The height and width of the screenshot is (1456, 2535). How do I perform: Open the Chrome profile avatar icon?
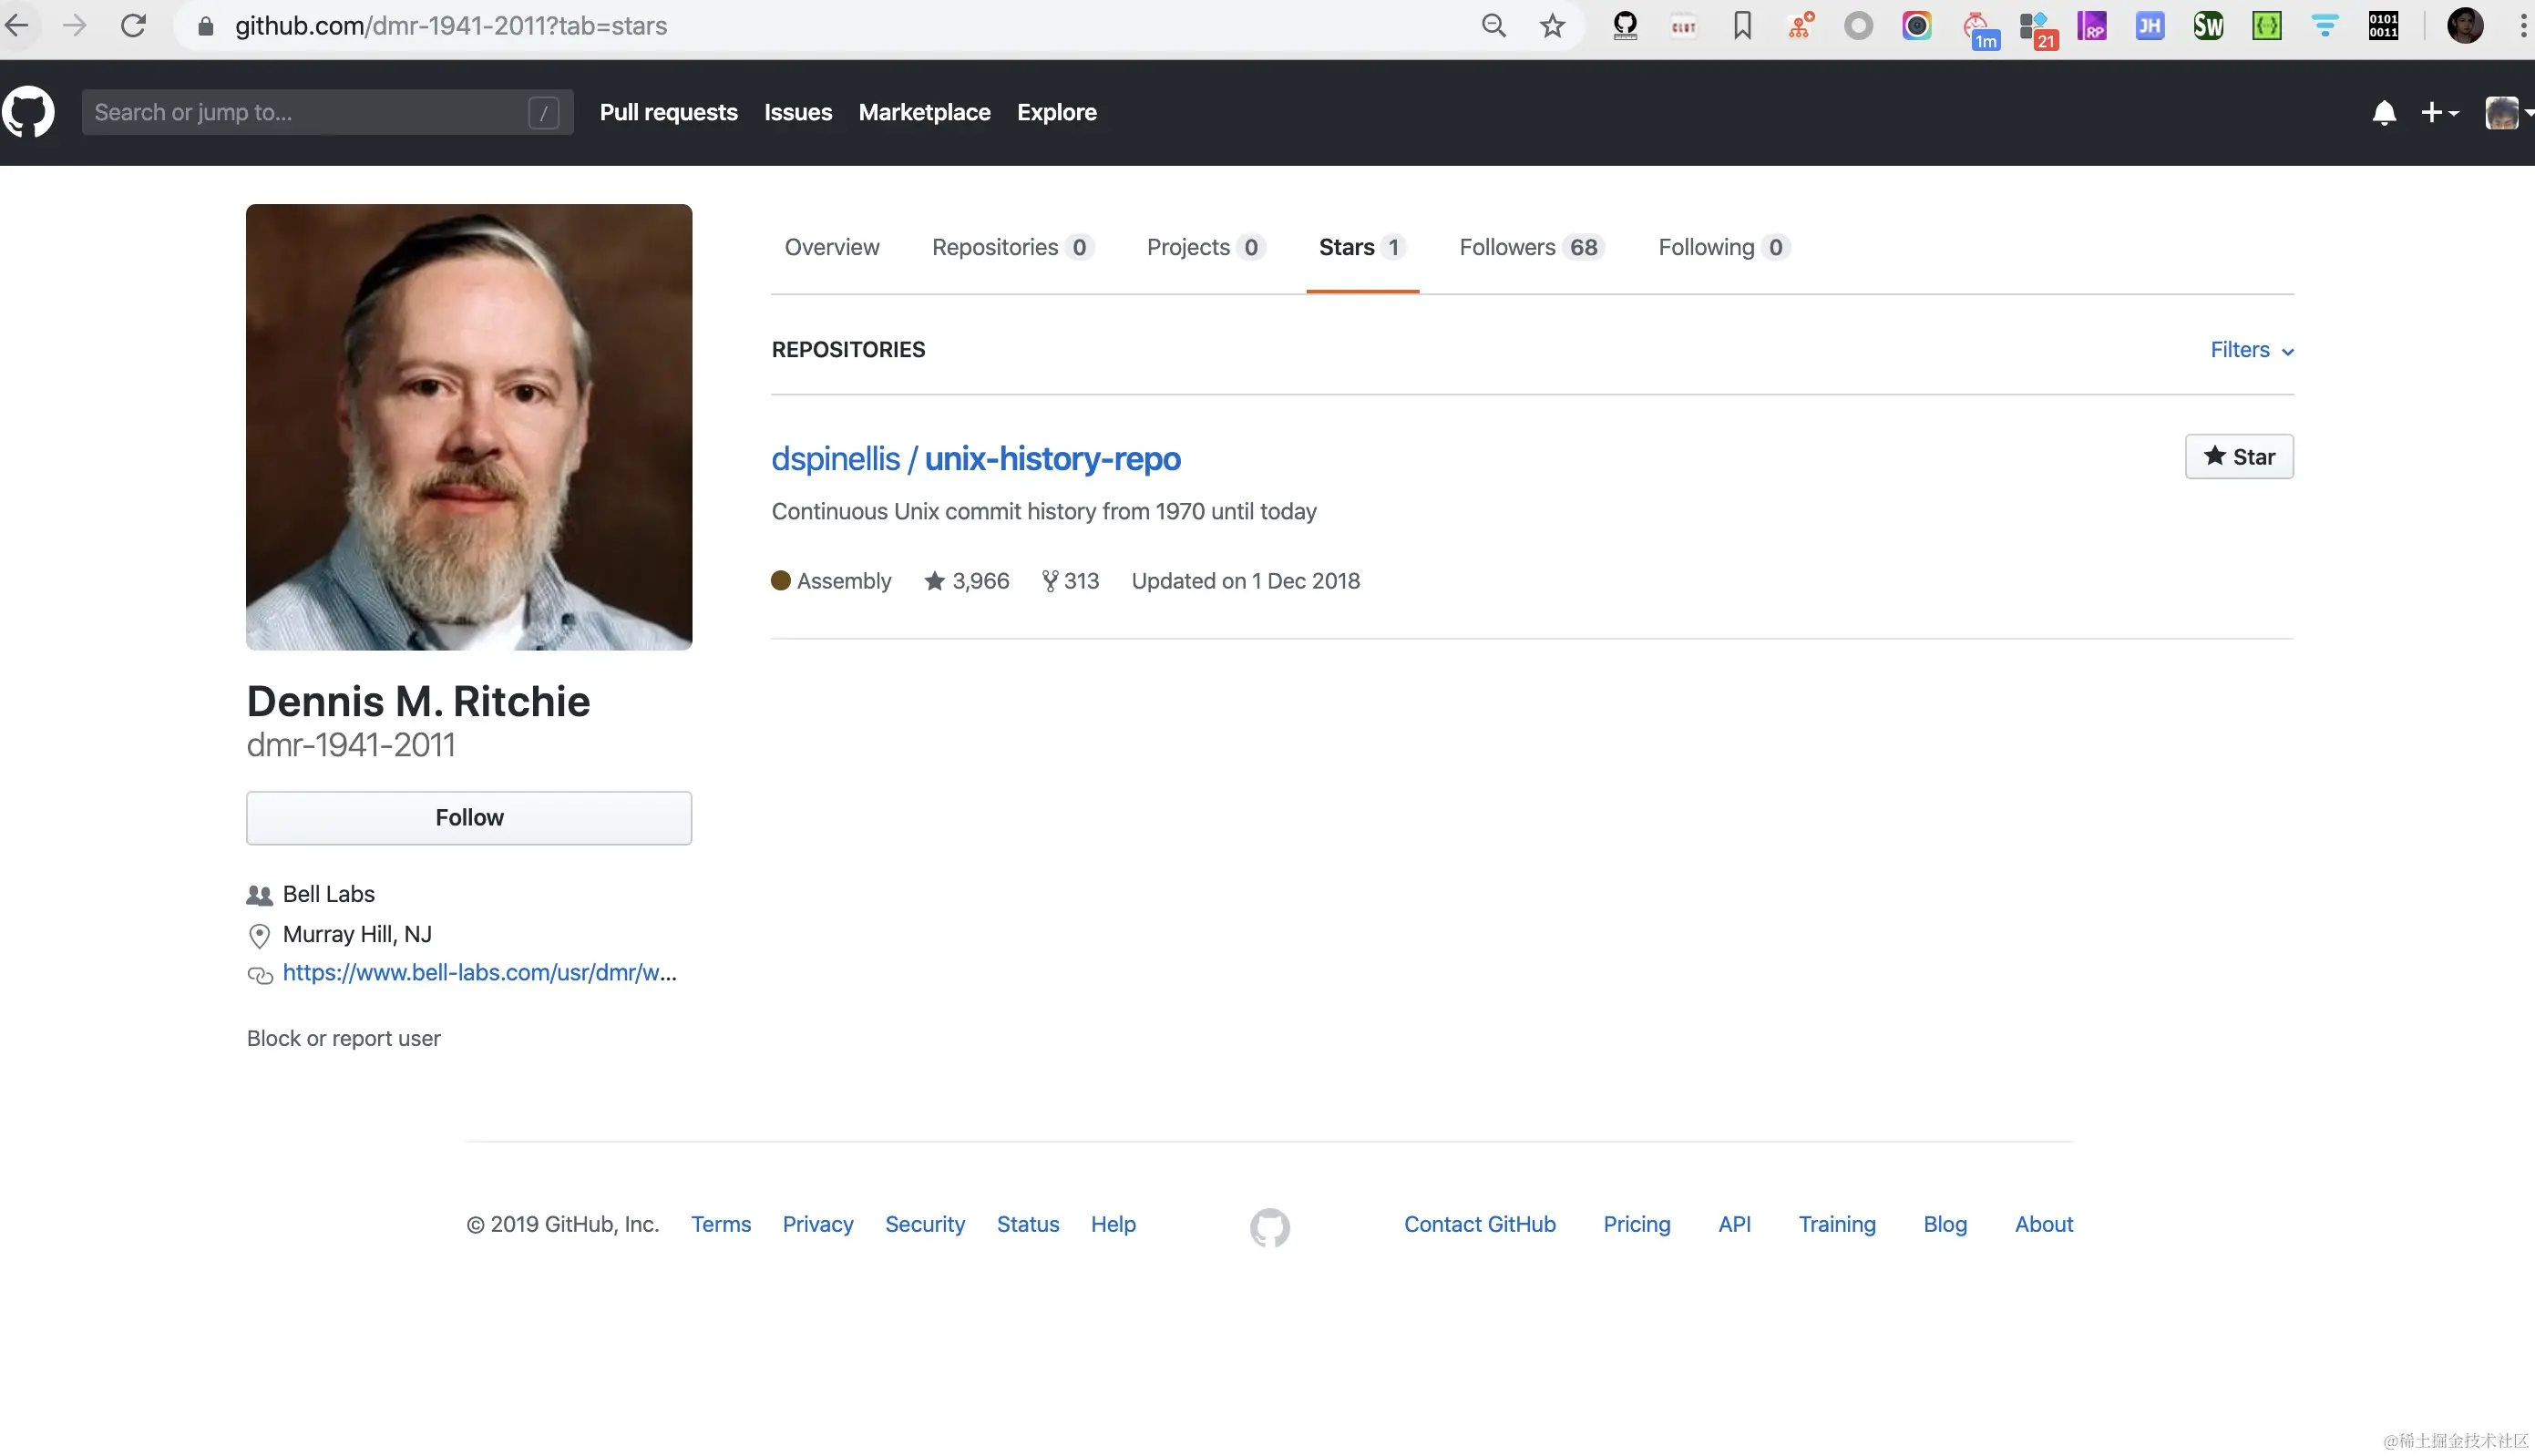pyautogui.click(x=2464, y=26)
